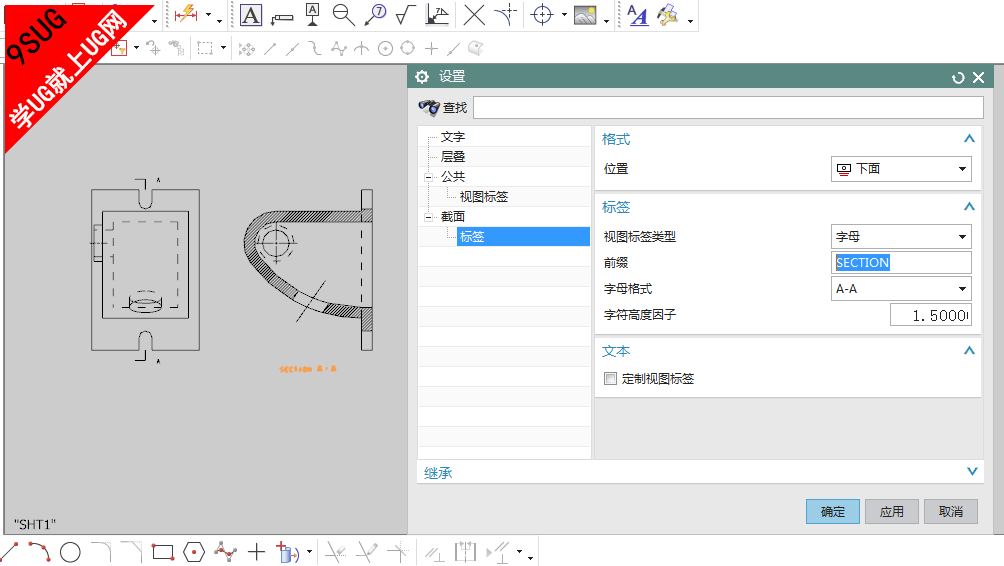Toggle the custom view label checkbox

610,378
